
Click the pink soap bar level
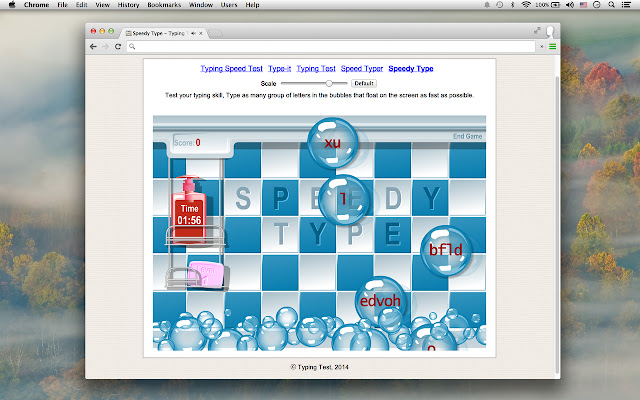pos(206,274)
